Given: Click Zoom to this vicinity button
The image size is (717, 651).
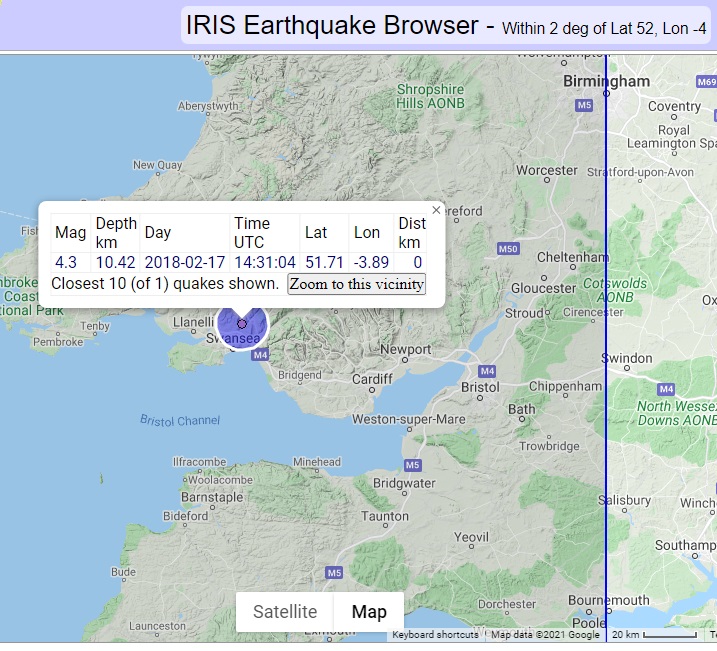Looking at the screenshot, I should (x=357, y=284).
